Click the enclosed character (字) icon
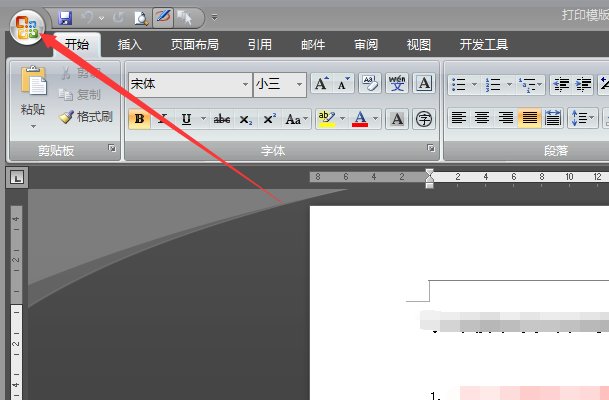609x400 pixels. click(424, 119)
